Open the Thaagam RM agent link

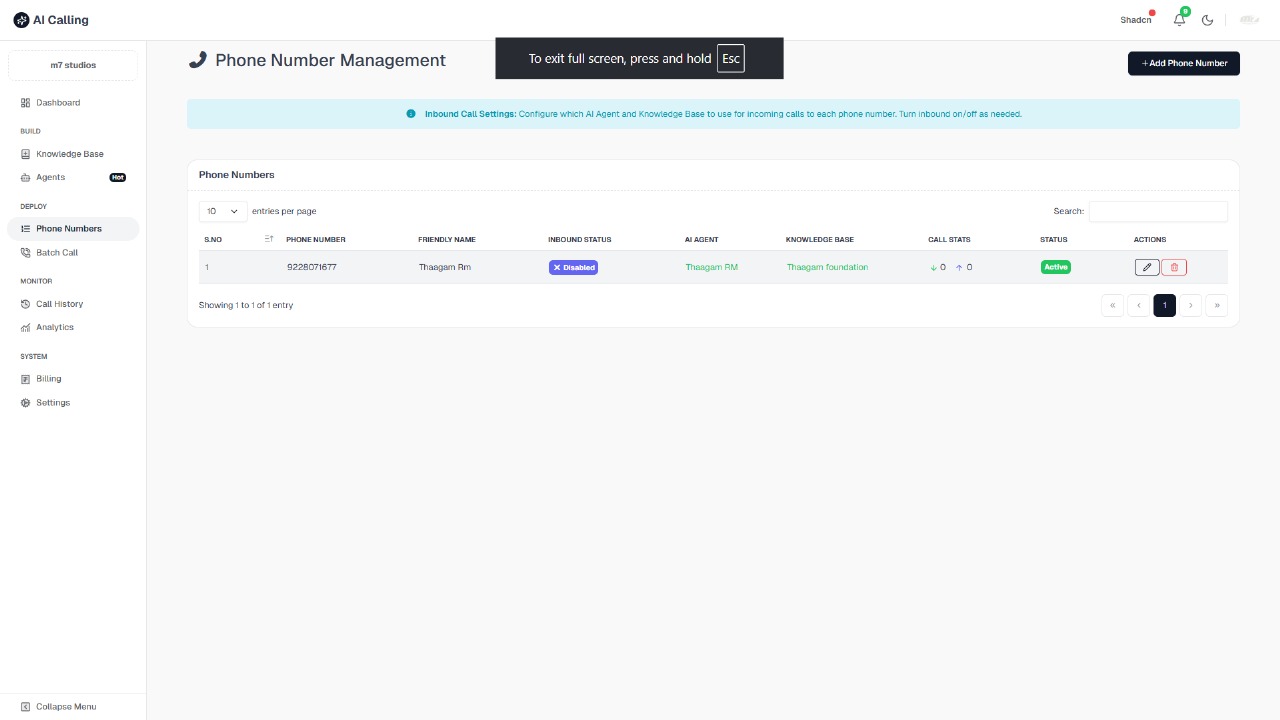pyautogui.click(x=711, y=267)
